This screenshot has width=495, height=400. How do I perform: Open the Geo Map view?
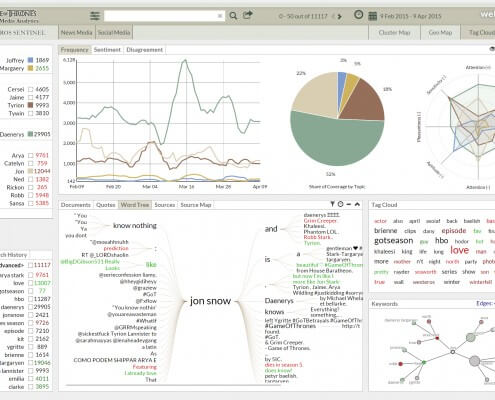point(440,32)
